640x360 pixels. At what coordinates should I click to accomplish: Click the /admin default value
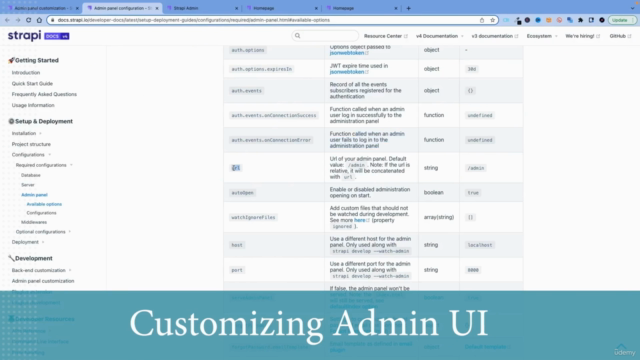tap(476, 168)
